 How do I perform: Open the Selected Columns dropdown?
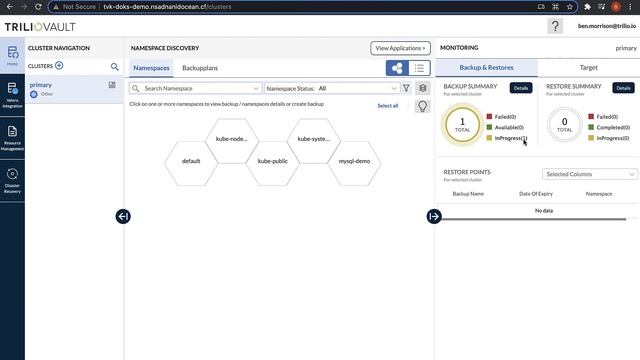(589, 174)
